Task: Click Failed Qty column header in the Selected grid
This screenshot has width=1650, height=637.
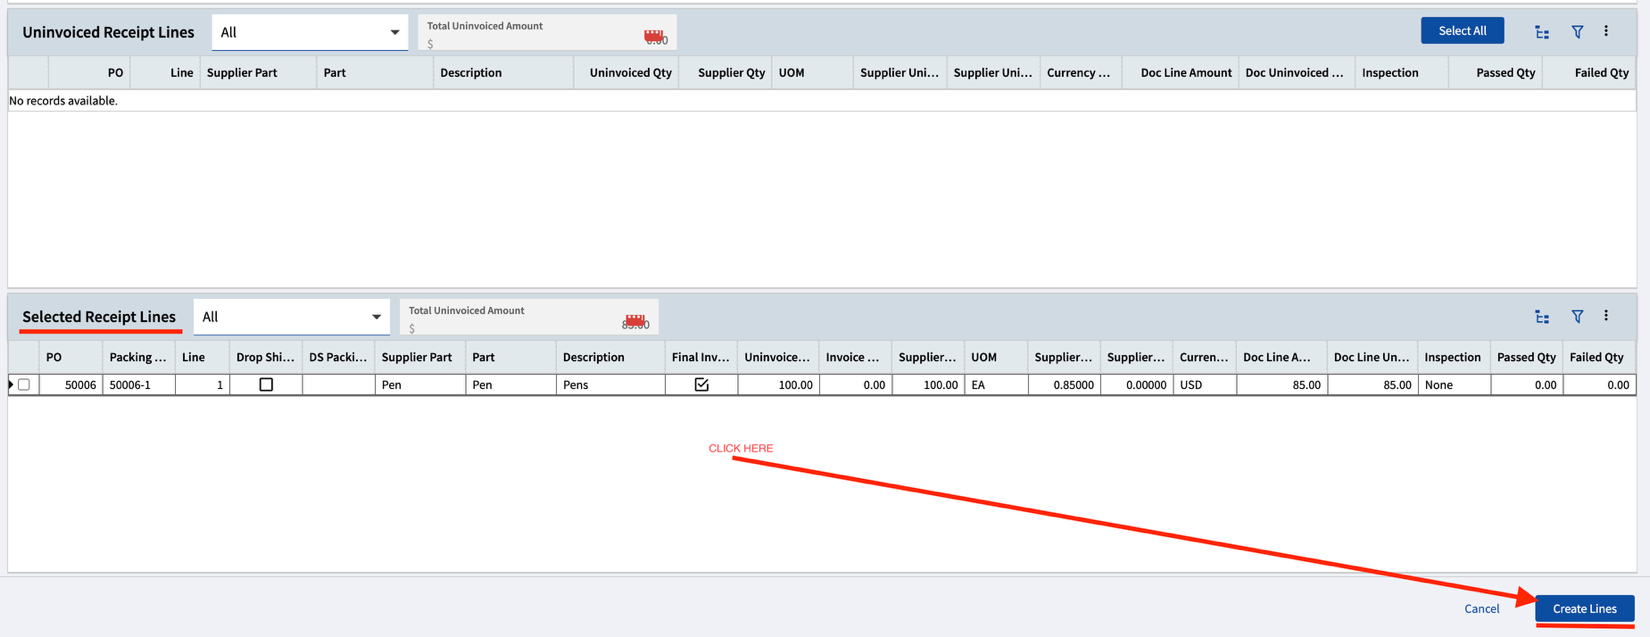Action: tap(1599, 357)
